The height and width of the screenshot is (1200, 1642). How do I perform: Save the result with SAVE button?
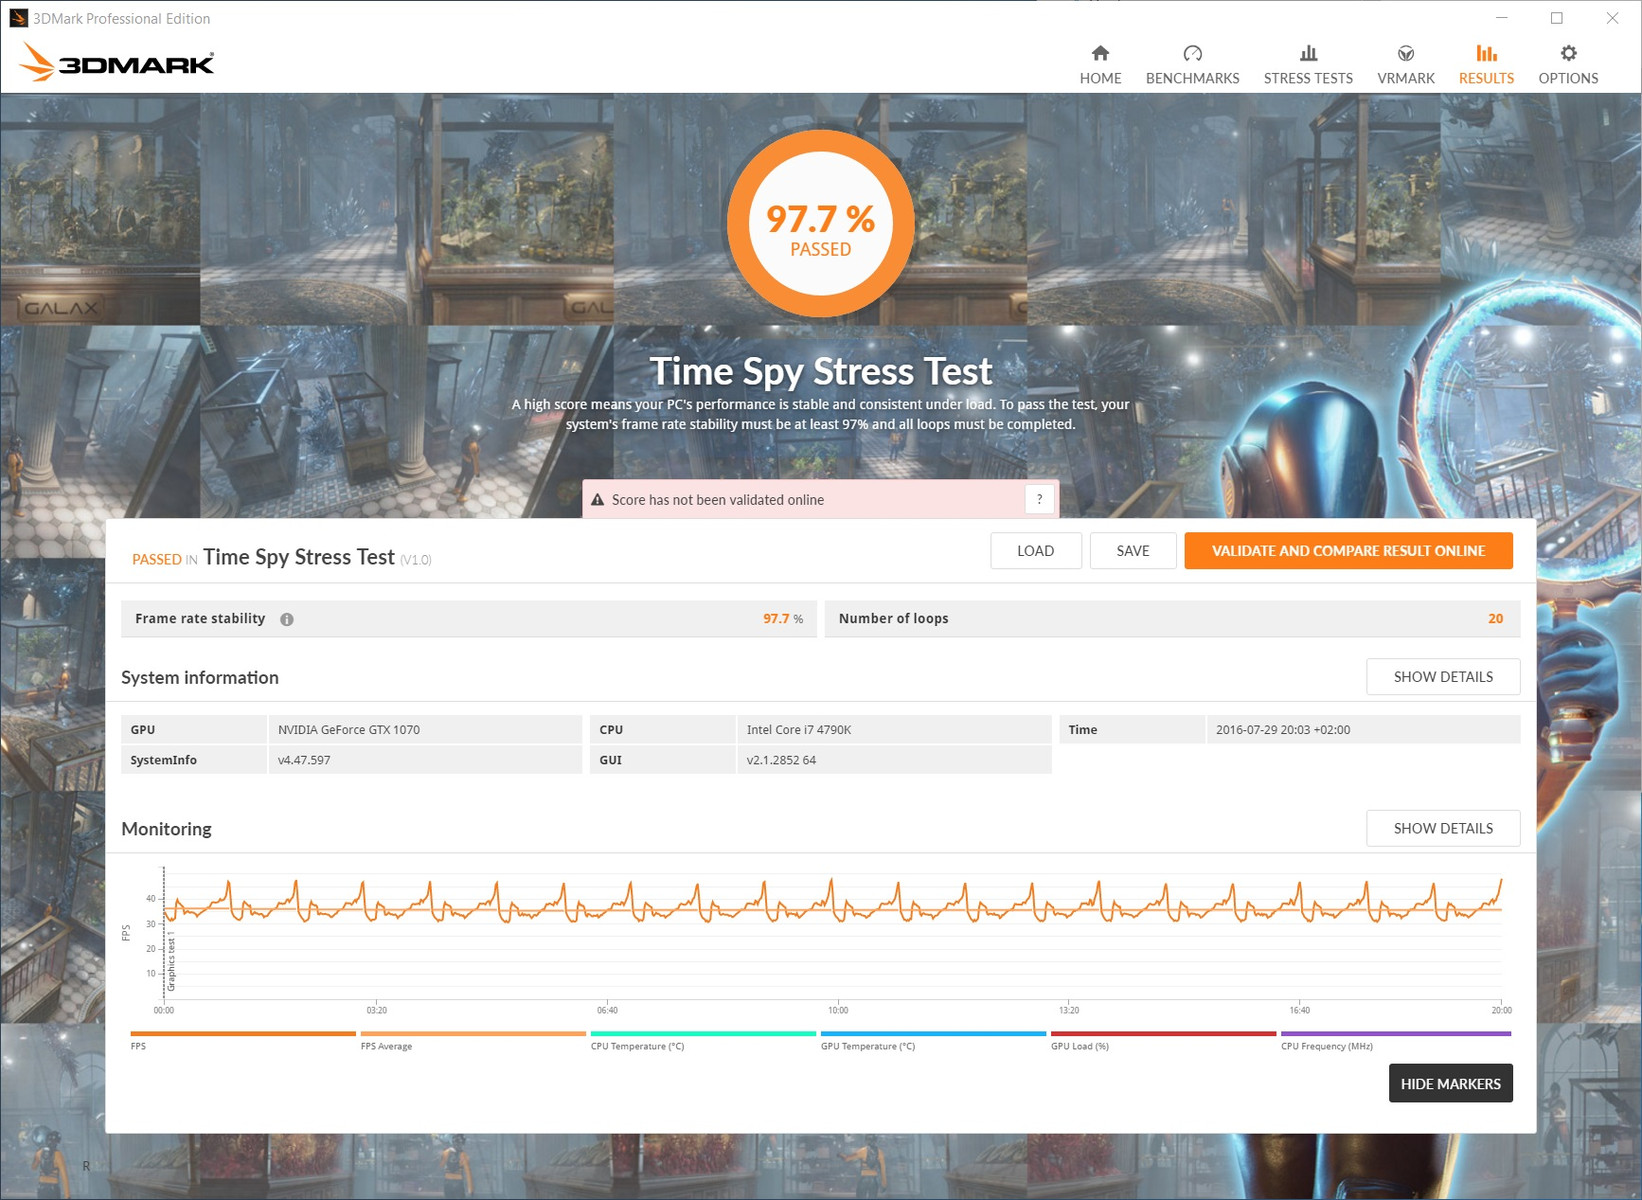pyautogui.click(x=1133, y=551)
